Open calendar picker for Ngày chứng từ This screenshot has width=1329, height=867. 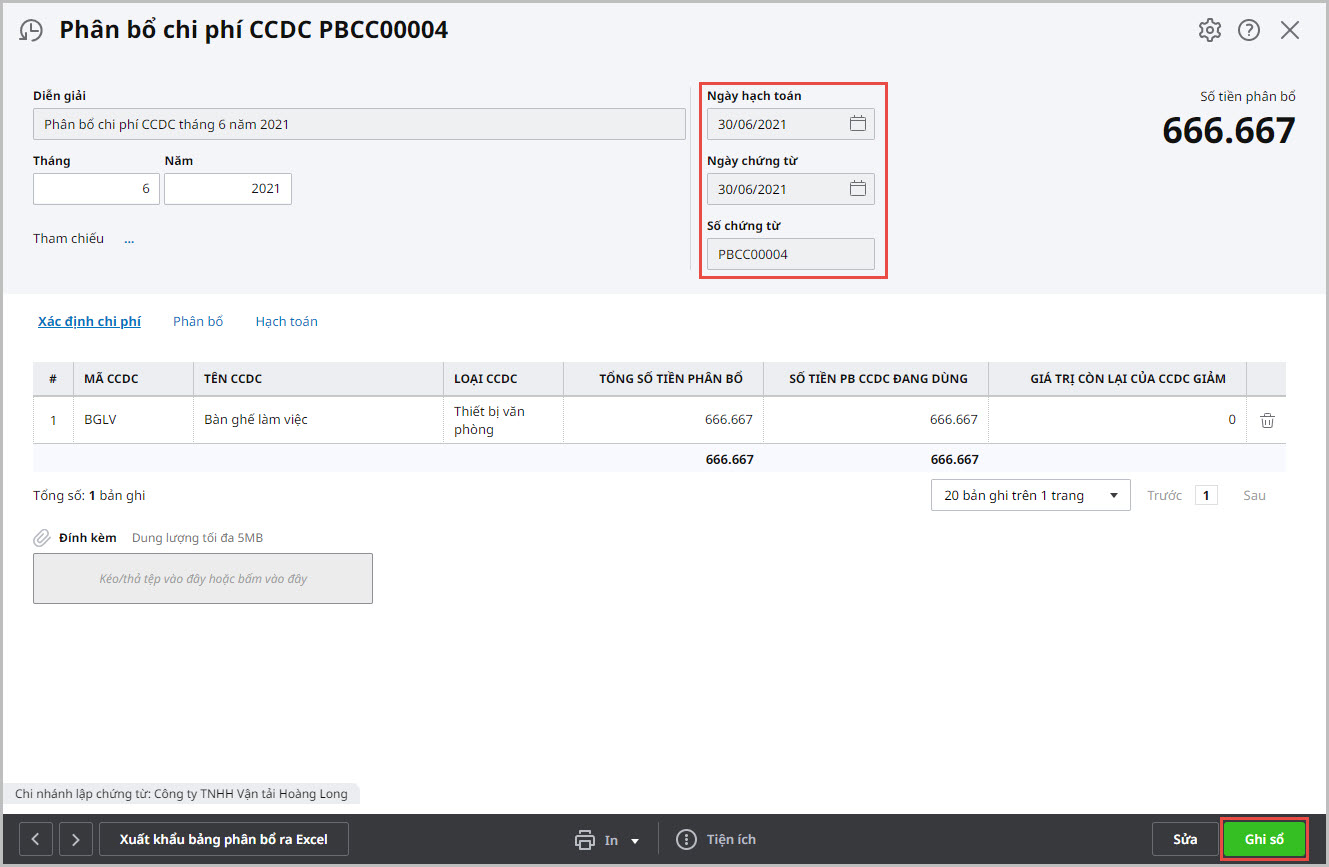857,189
